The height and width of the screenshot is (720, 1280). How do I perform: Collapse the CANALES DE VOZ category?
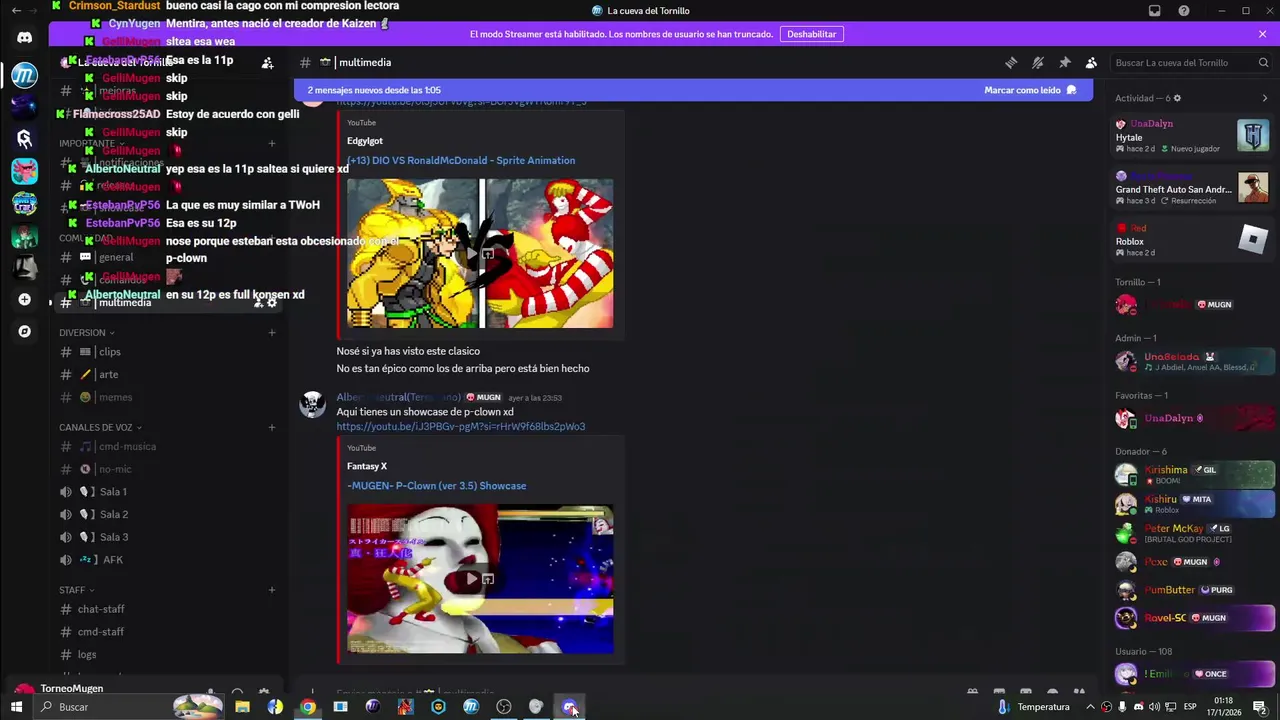[100, 427]
